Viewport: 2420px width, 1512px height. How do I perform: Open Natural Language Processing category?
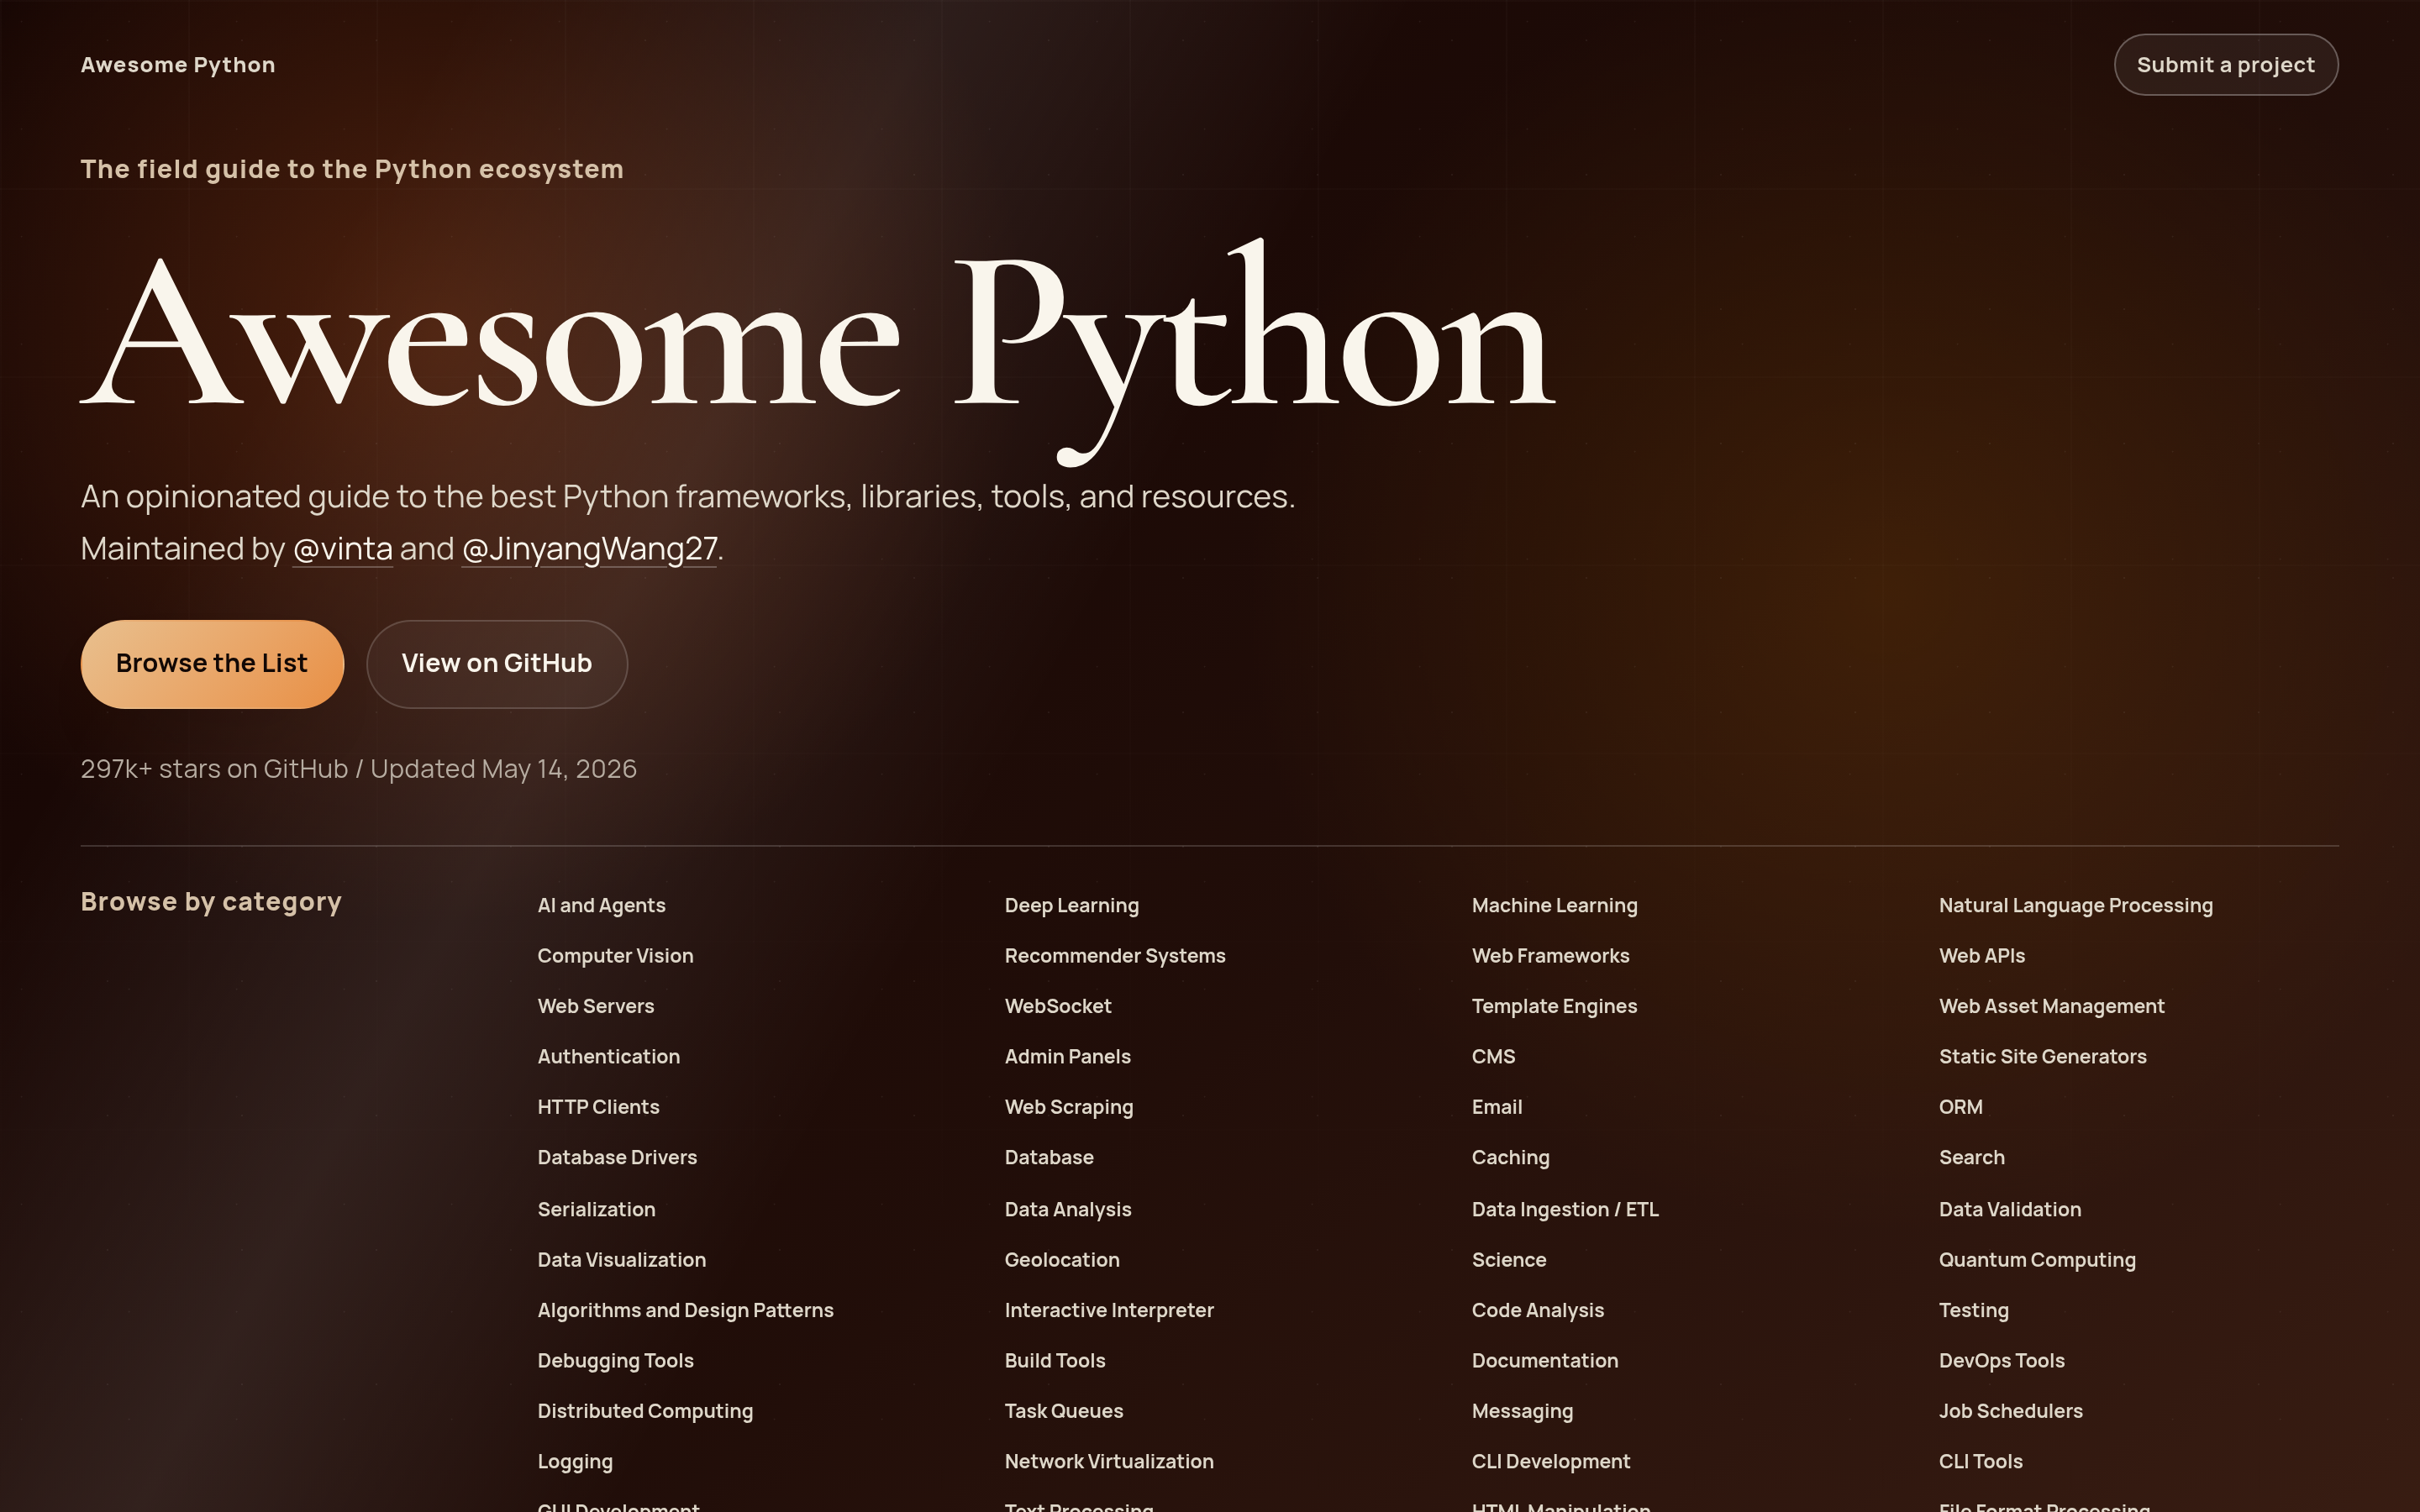coord(2075,905)
